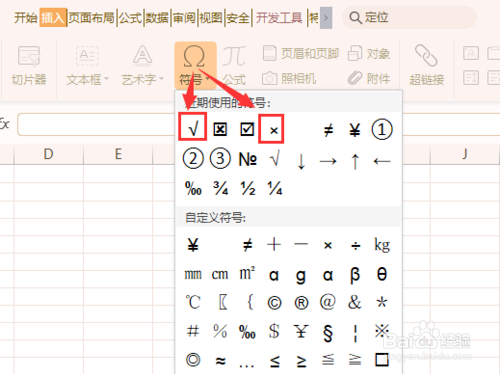The width and height of the screenshot is (500, 374).
Task: Select column E header
Action: coord(118,154)
